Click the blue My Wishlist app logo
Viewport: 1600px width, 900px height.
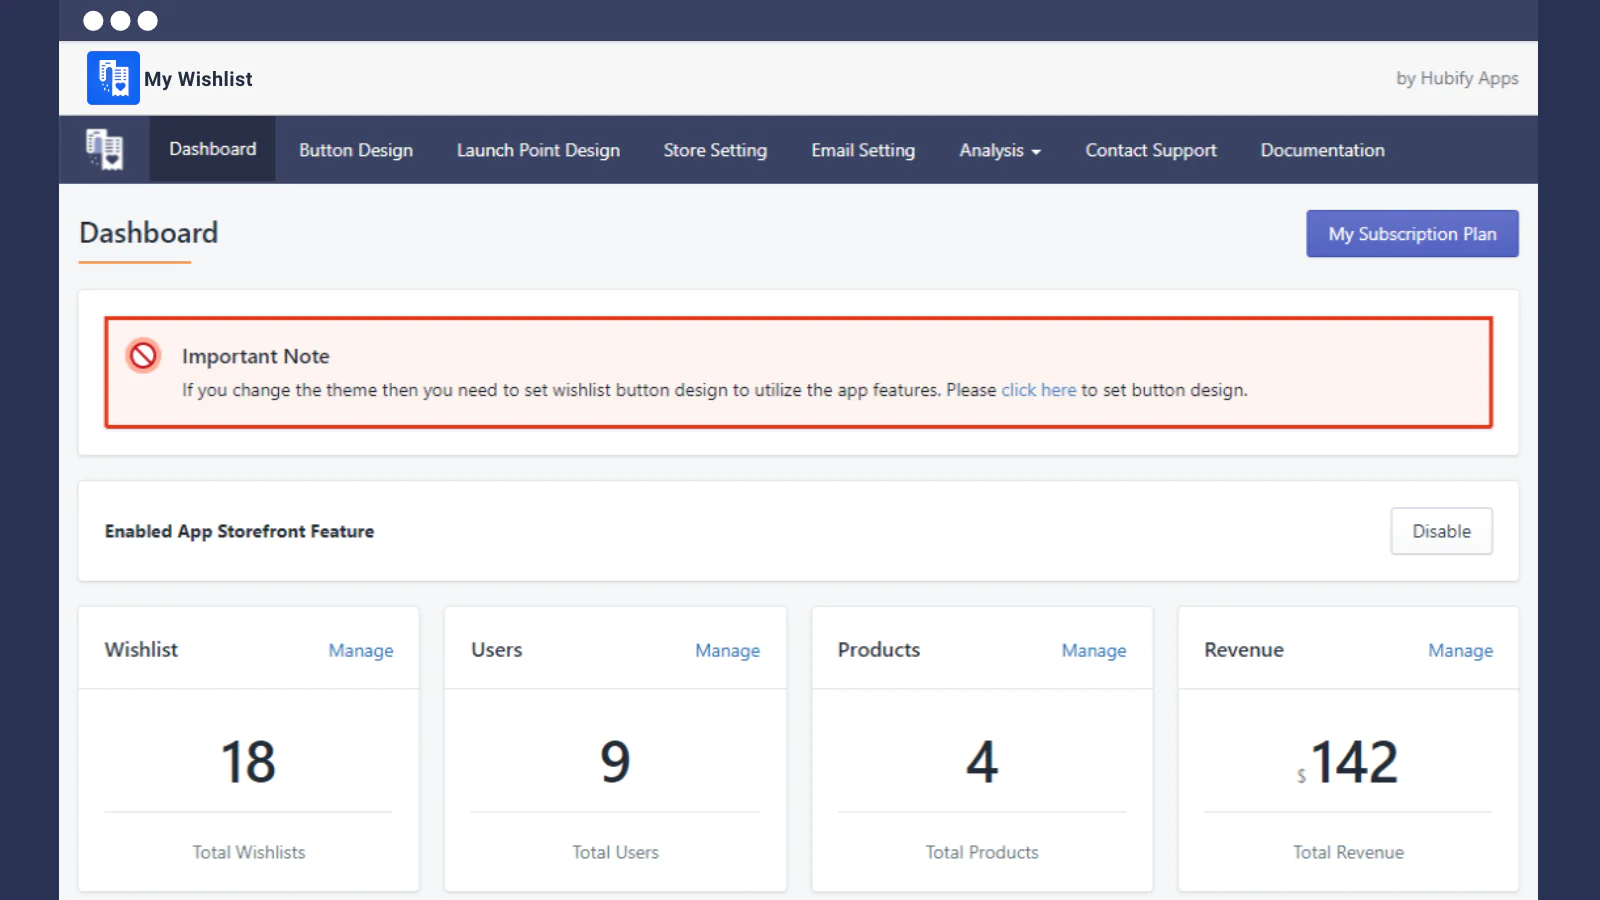click(113, 78)
